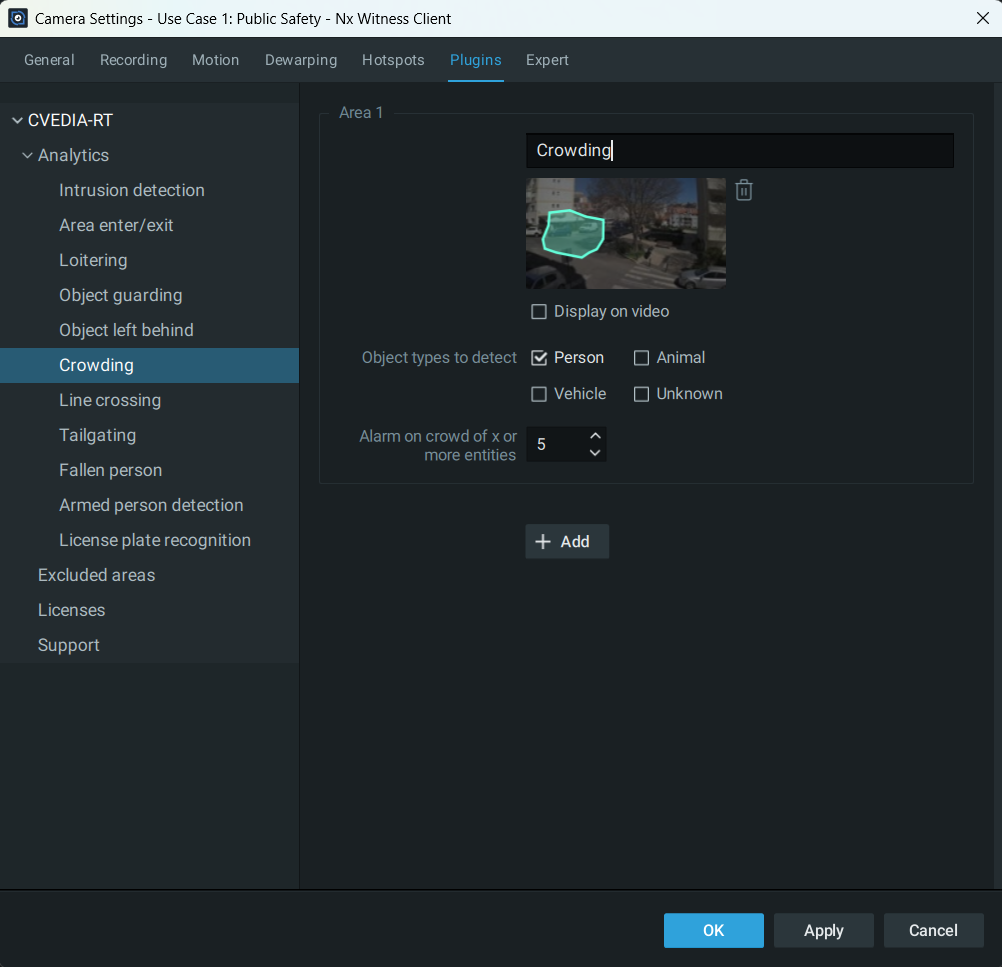Click the Crowding area name field
This screenshot has height=967, width=1002.
739,150
